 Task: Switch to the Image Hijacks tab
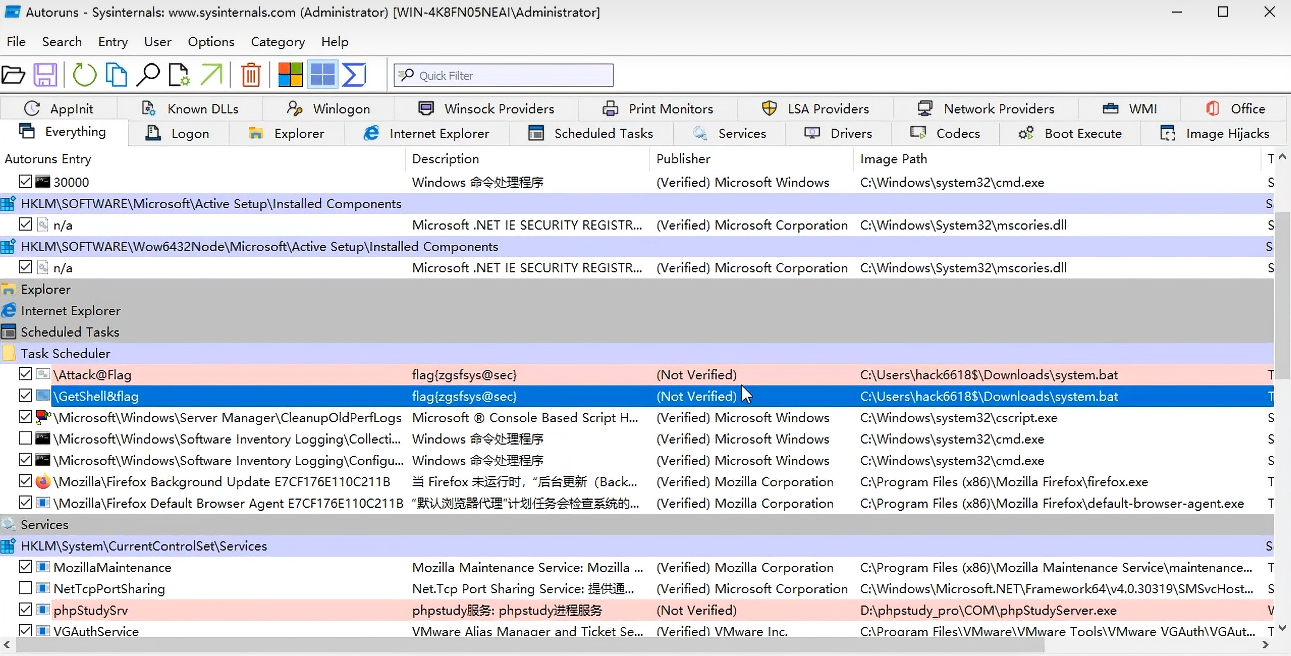1214,133
